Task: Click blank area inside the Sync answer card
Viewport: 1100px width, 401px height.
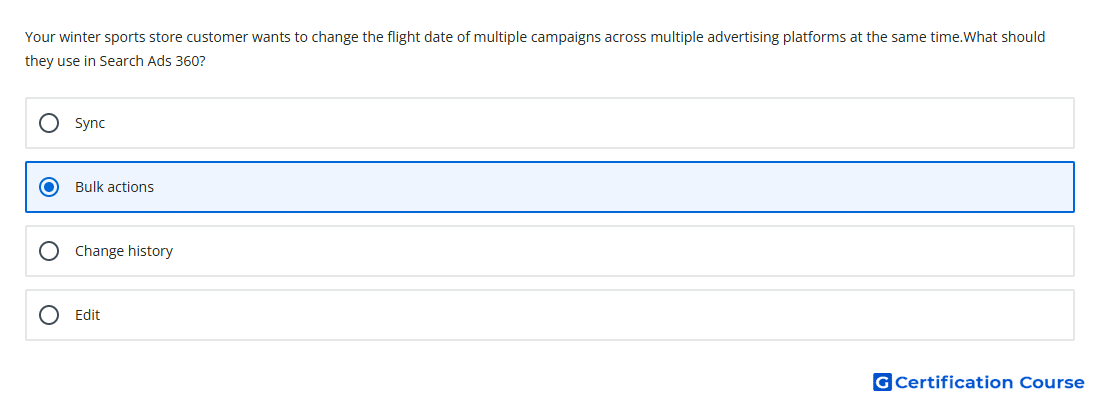Action: coord(561,123)
